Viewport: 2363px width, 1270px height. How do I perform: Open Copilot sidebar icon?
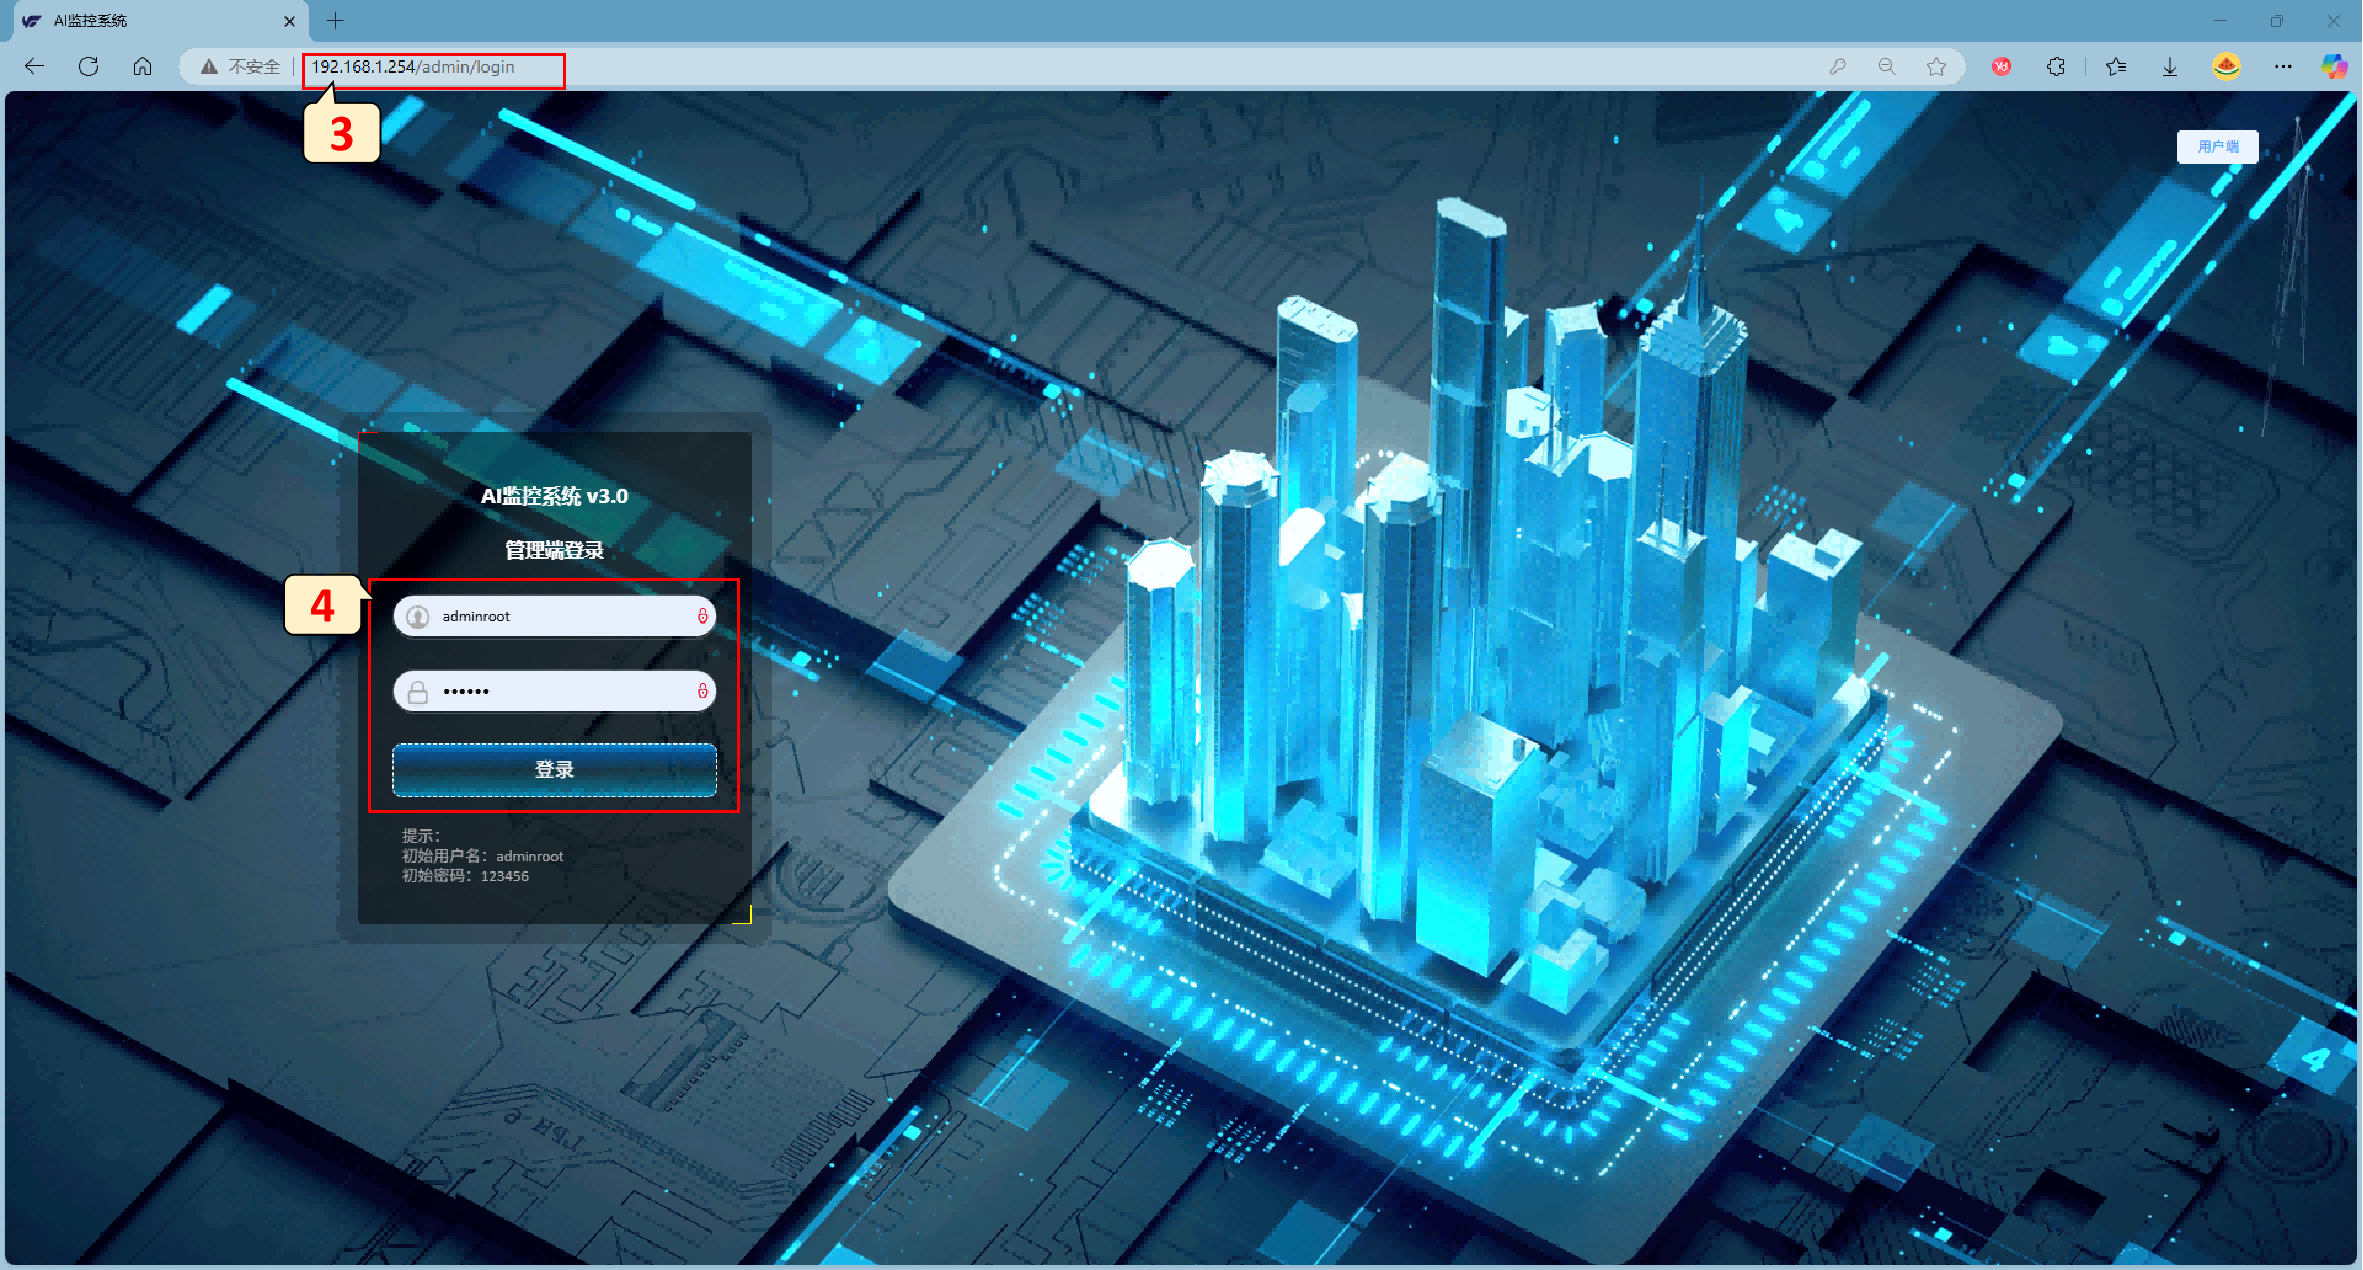pos(2334,67)
